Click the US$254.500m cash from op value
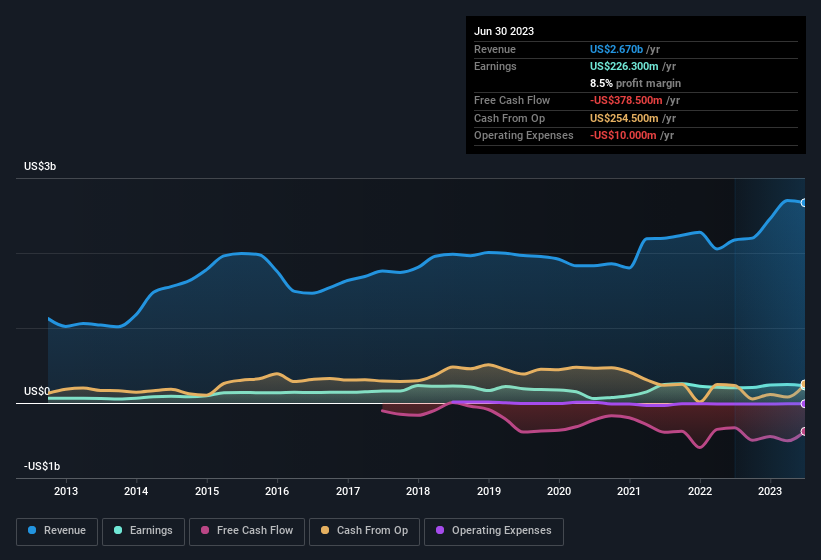821x560 pixels. (624, 118)
